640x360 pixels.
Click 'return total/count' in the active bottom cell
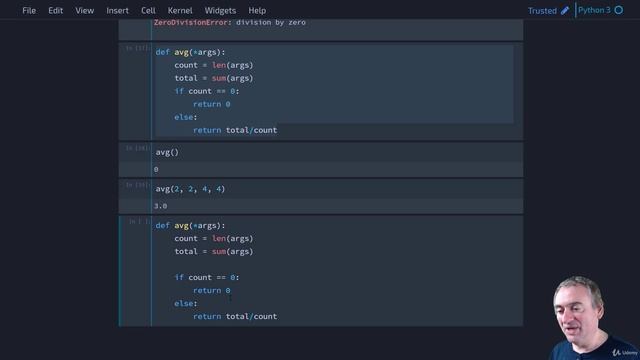(x=235, y=316)
